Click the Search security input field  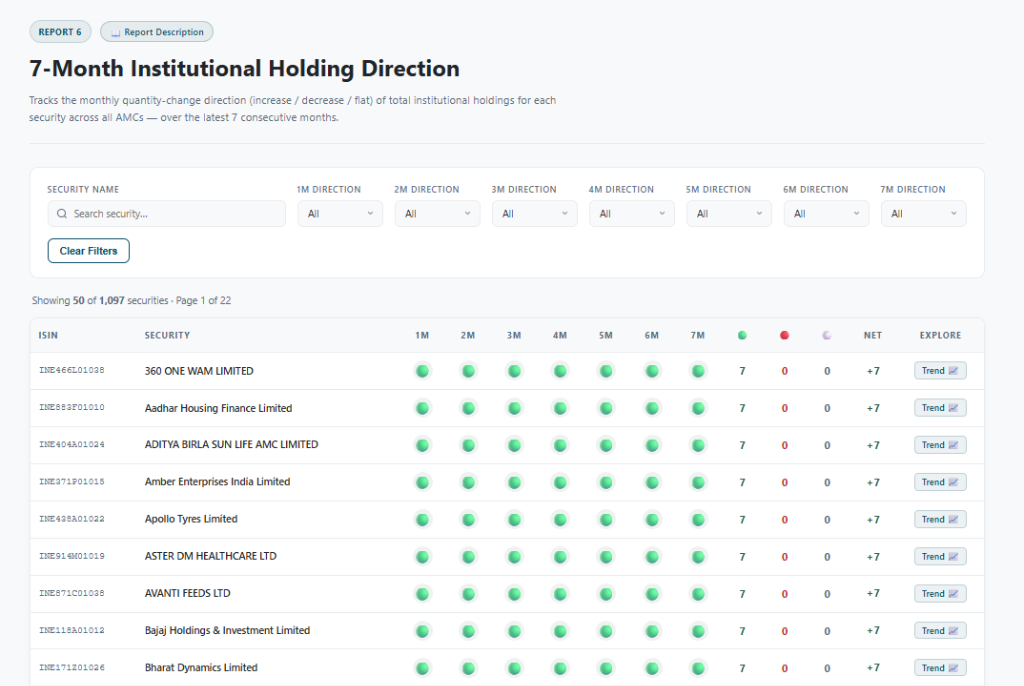pyautogui.click(x=167, y=214)
